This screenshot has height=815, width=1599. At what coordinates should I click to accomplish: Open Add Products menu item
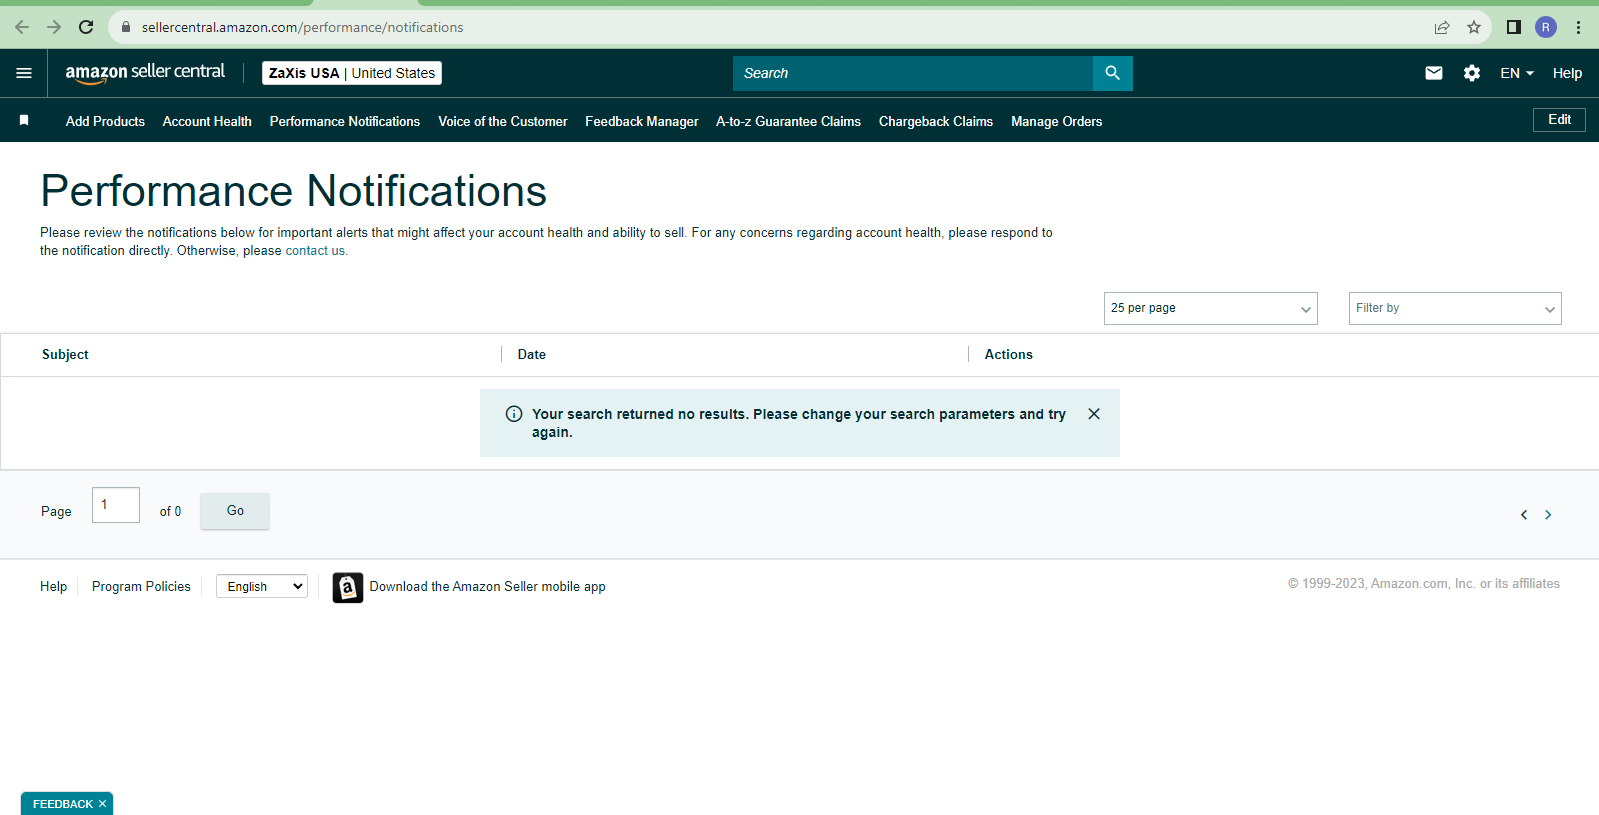pos(105,121)
